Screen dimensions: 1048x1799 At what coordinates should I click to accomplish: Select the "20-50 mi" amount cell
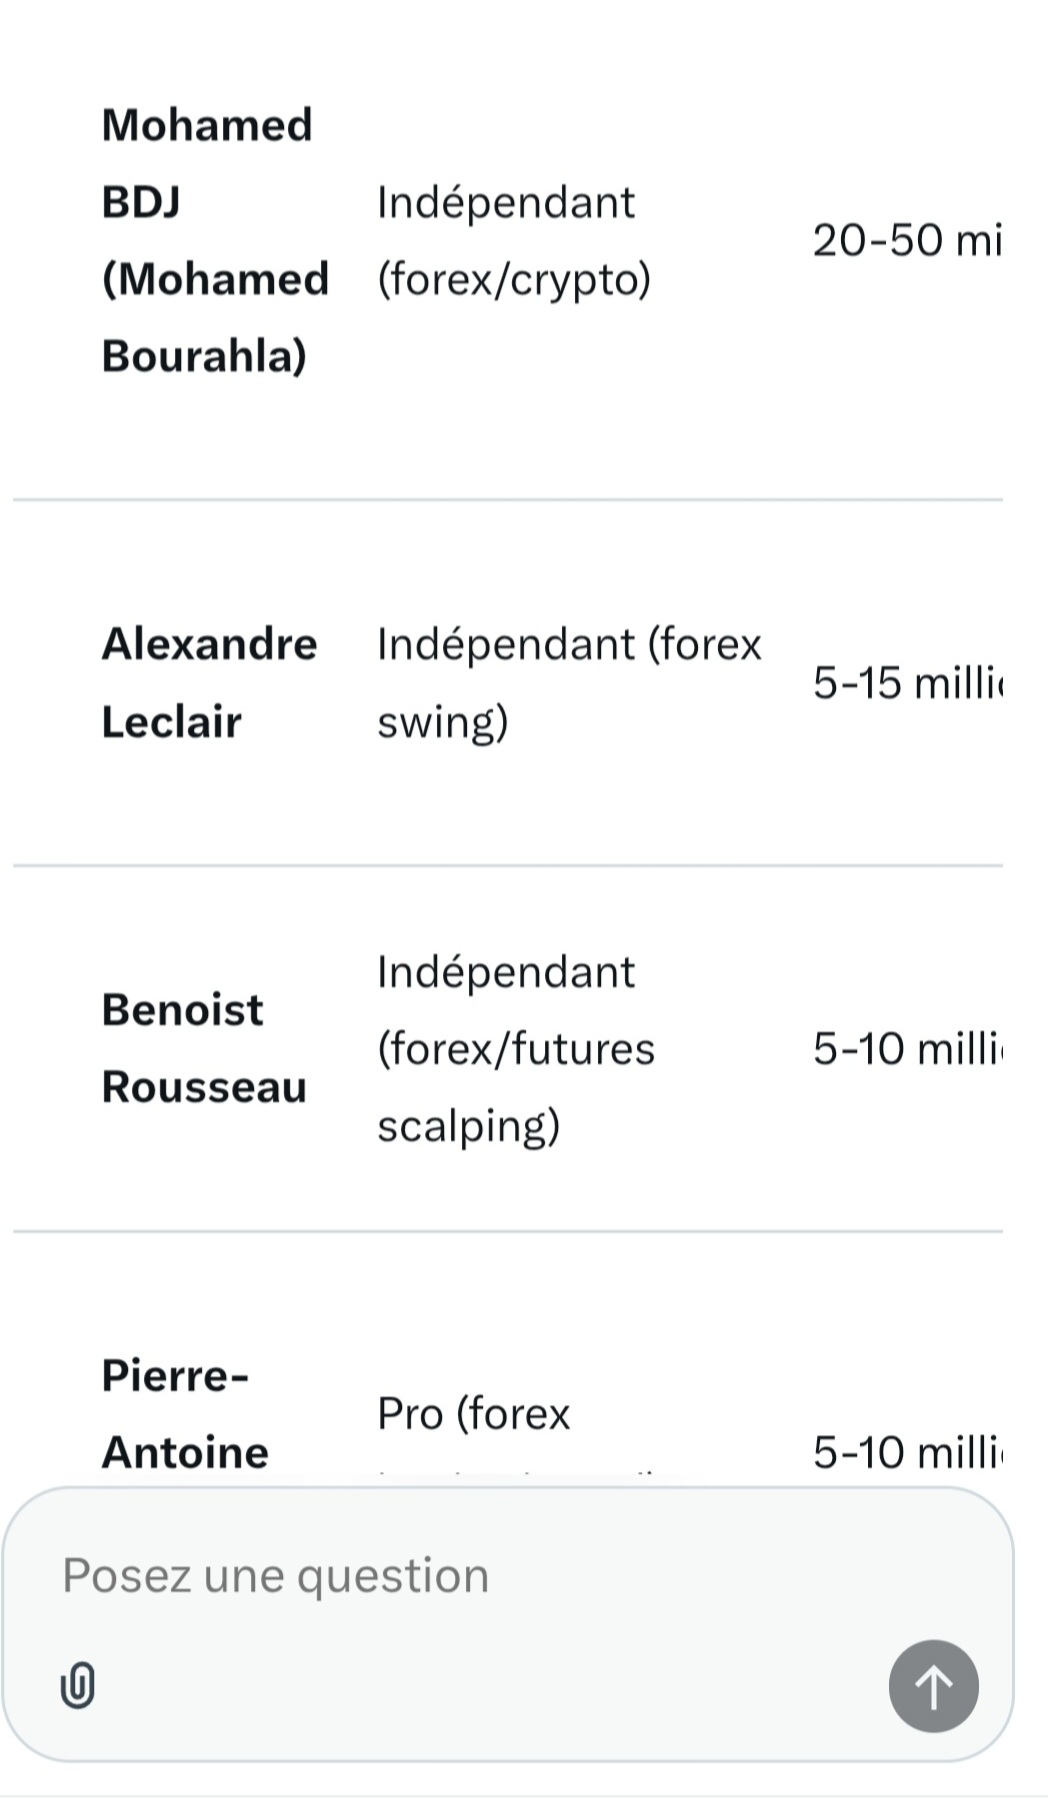pyautogui.click(x=906, y=240)
